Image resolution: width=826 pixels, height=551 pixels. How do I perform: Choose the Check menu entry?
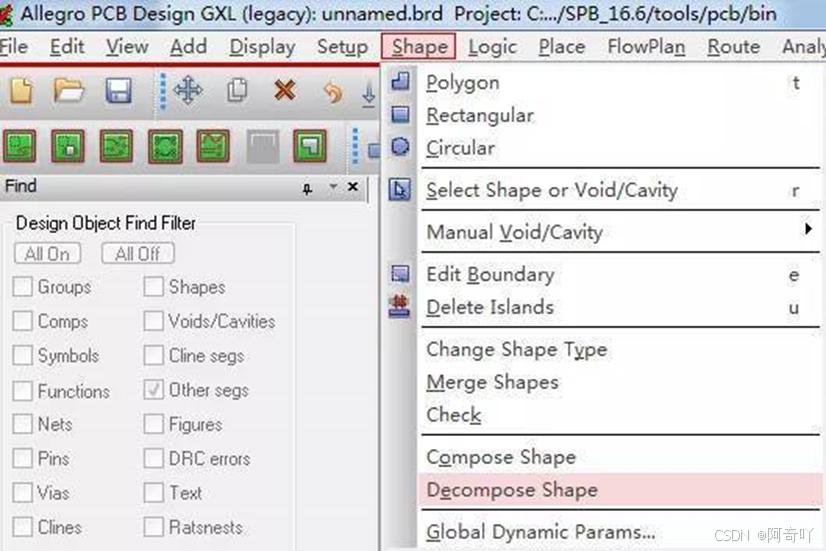point(620,415)
